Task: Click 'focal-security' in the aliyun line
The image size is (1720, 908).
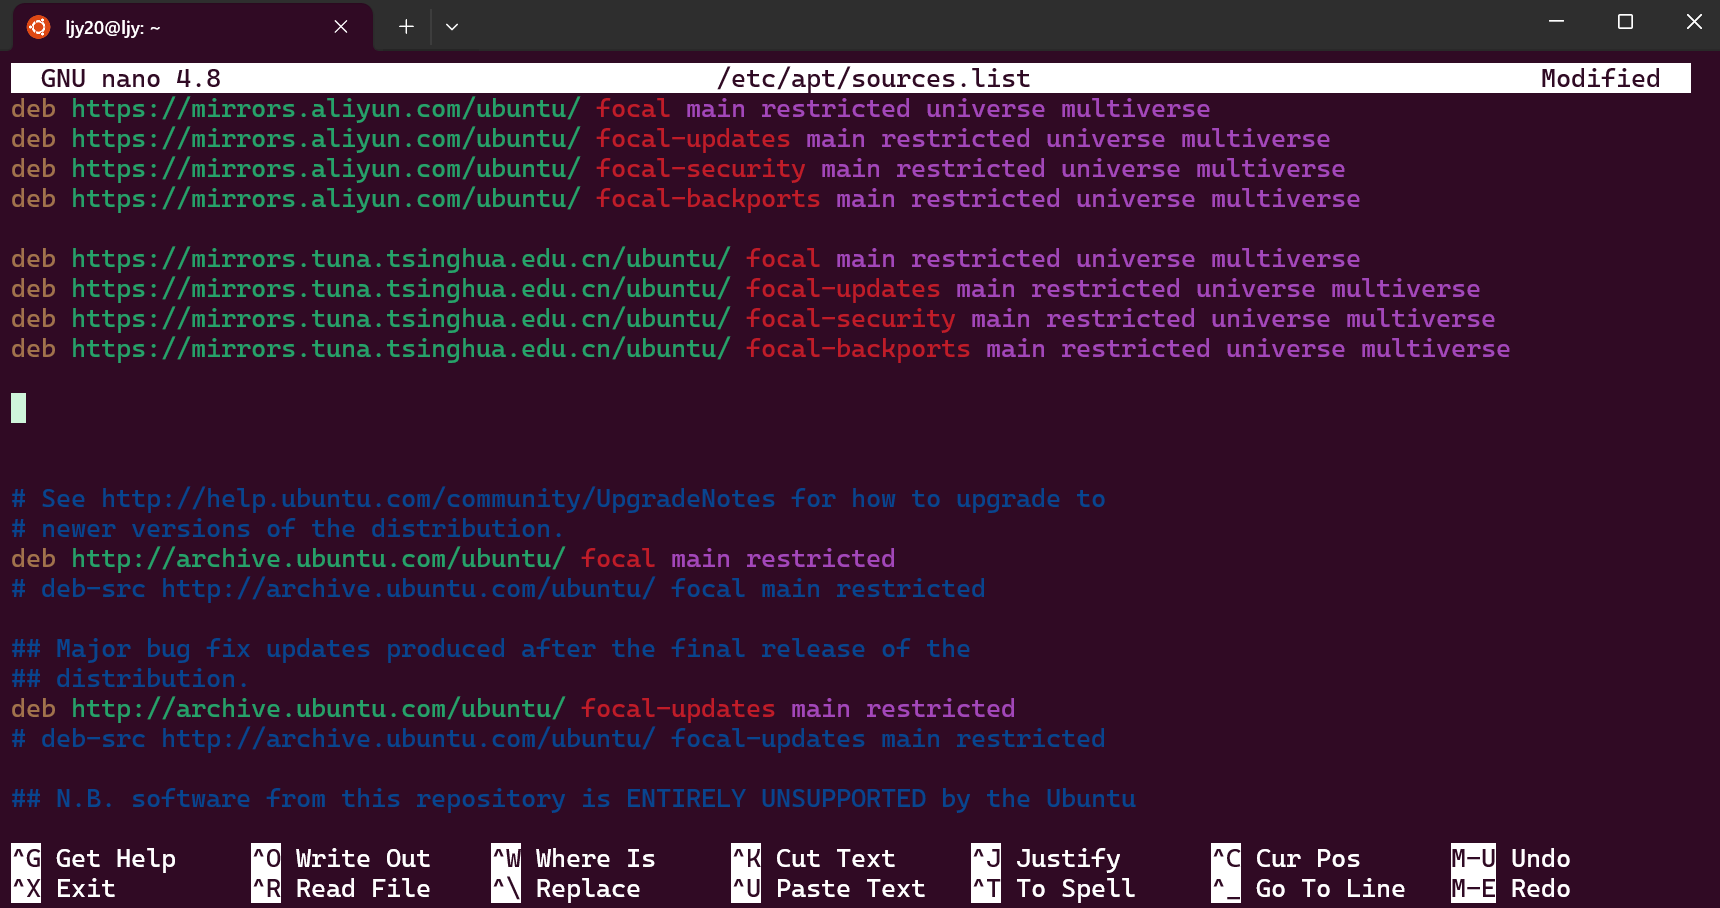Action: pyautogui.click(x=701, y=169)
